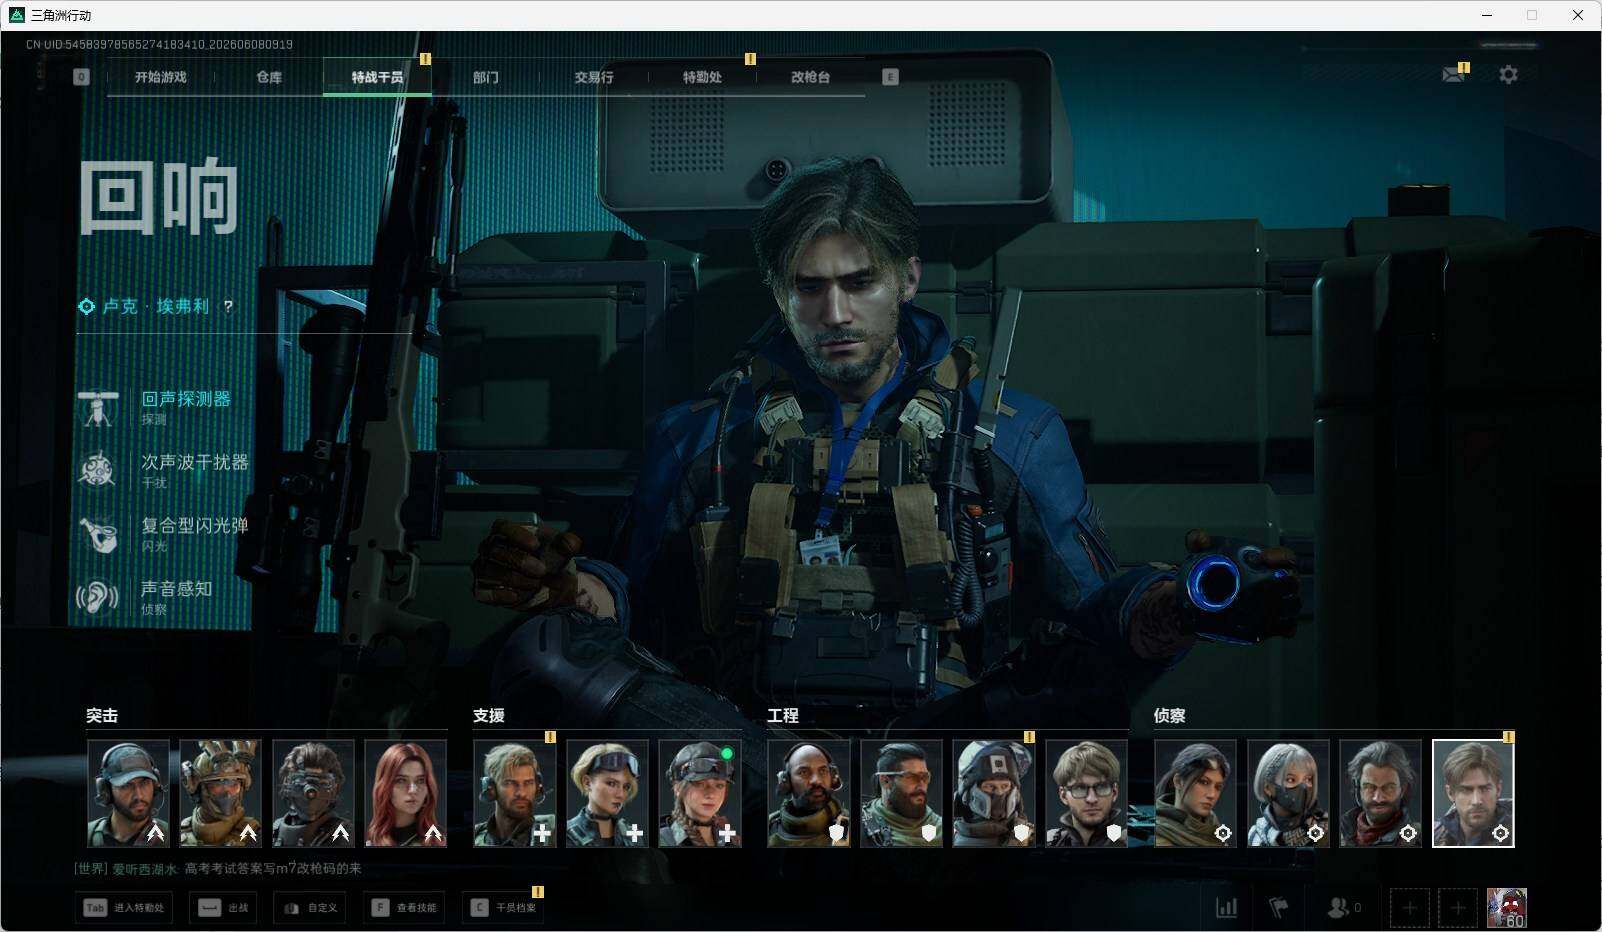This screenshot has width=1602, height=932.
Task: Click the 复合型闪光弹 skill name
Action: coord(195,525)
